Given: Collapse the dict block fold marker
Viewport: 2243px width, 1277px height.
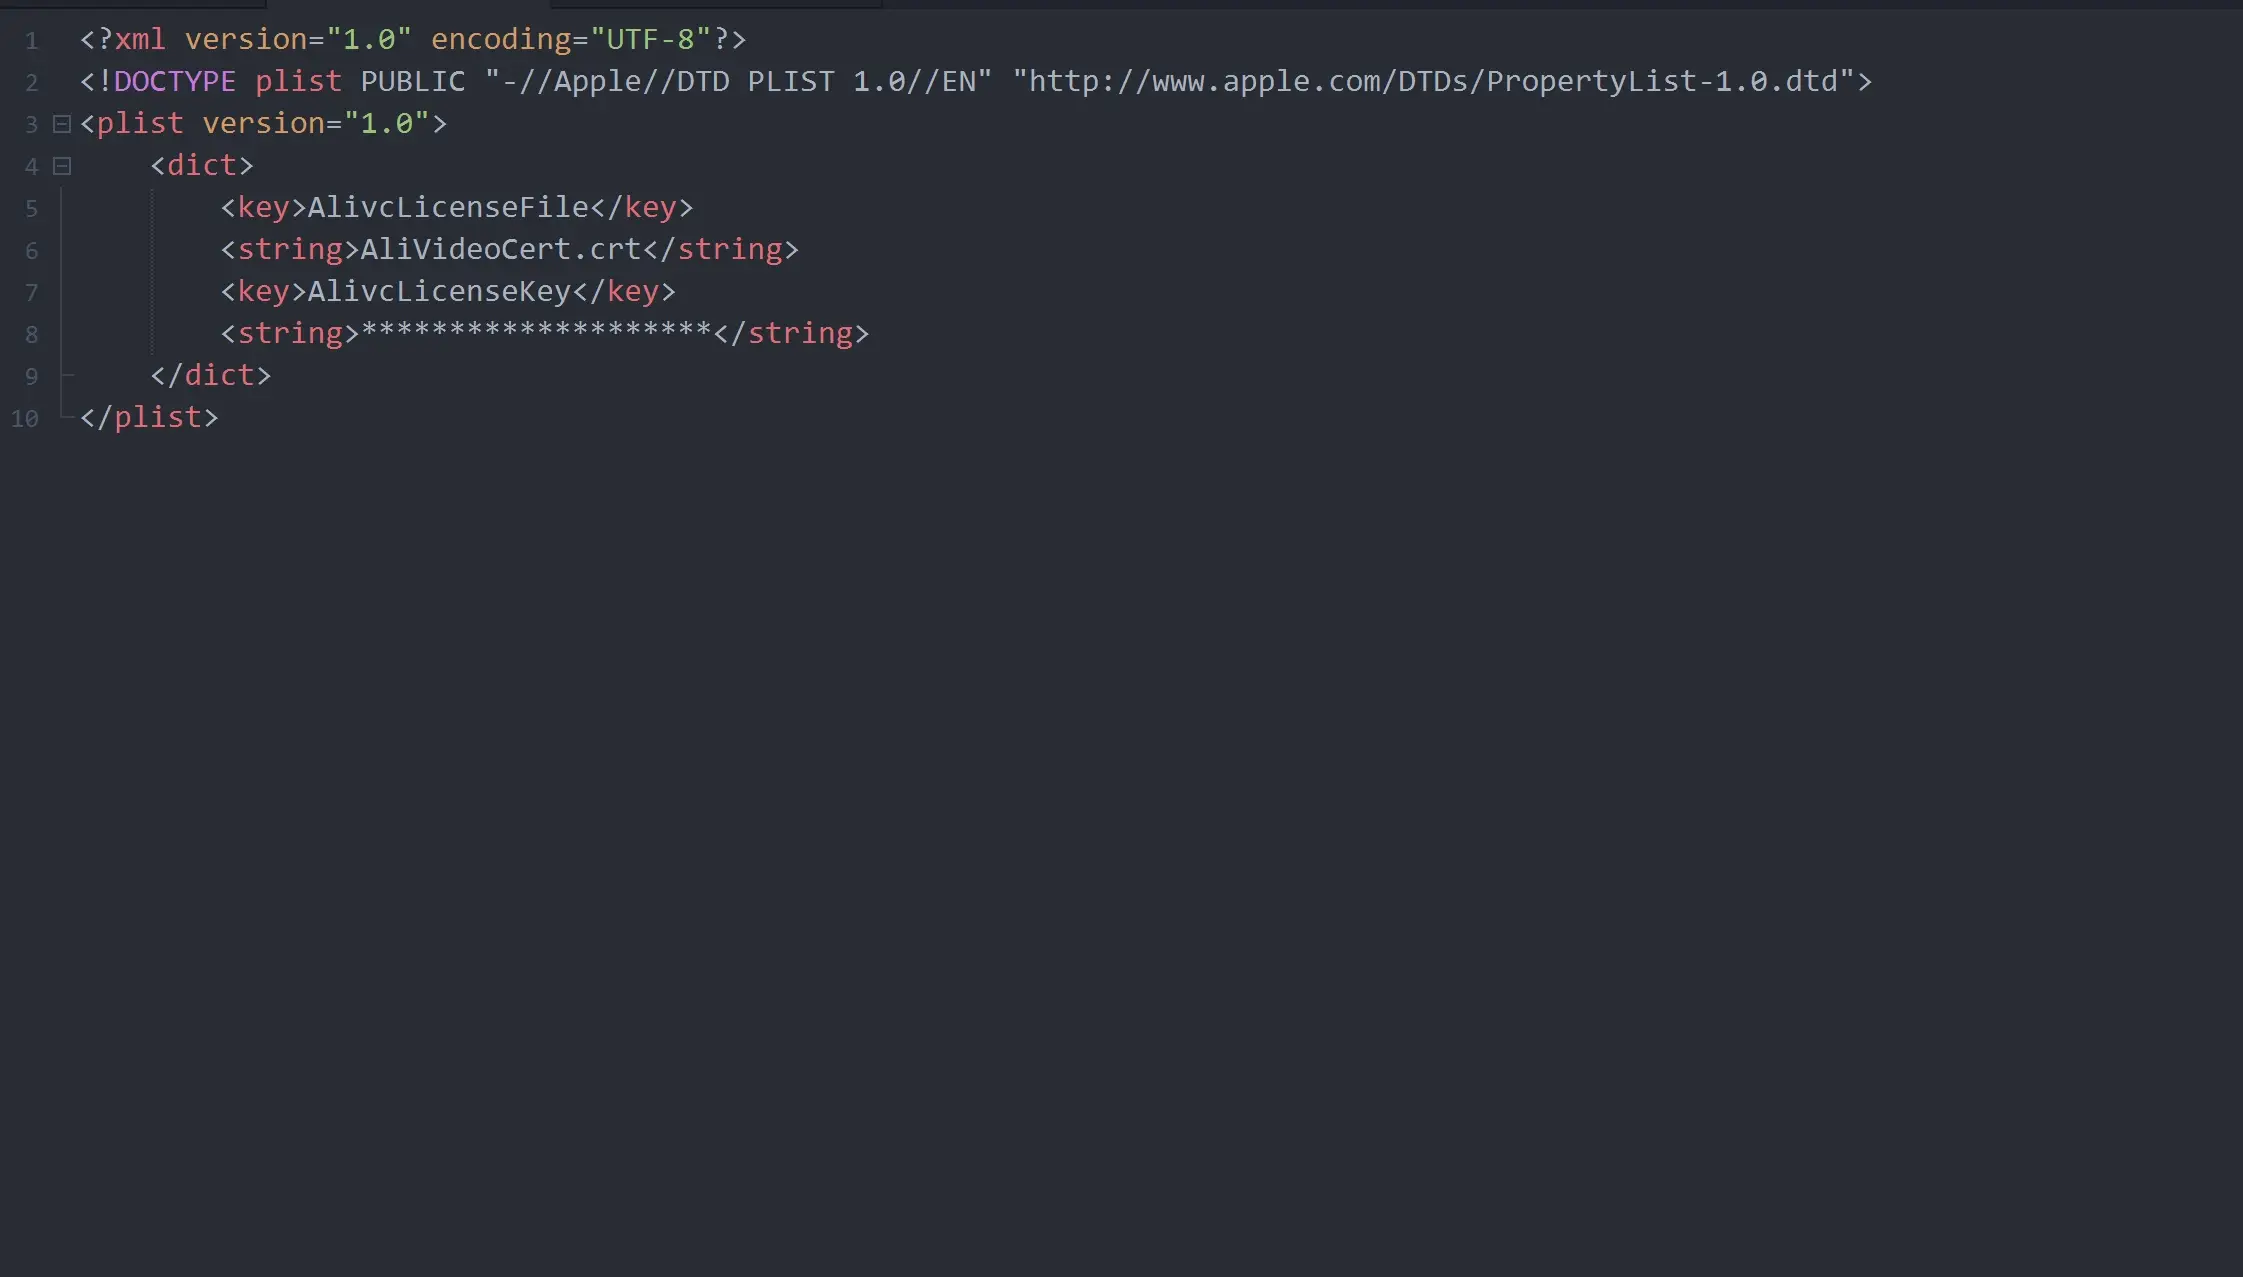Looking at the screenshot, I should point(62,166).
